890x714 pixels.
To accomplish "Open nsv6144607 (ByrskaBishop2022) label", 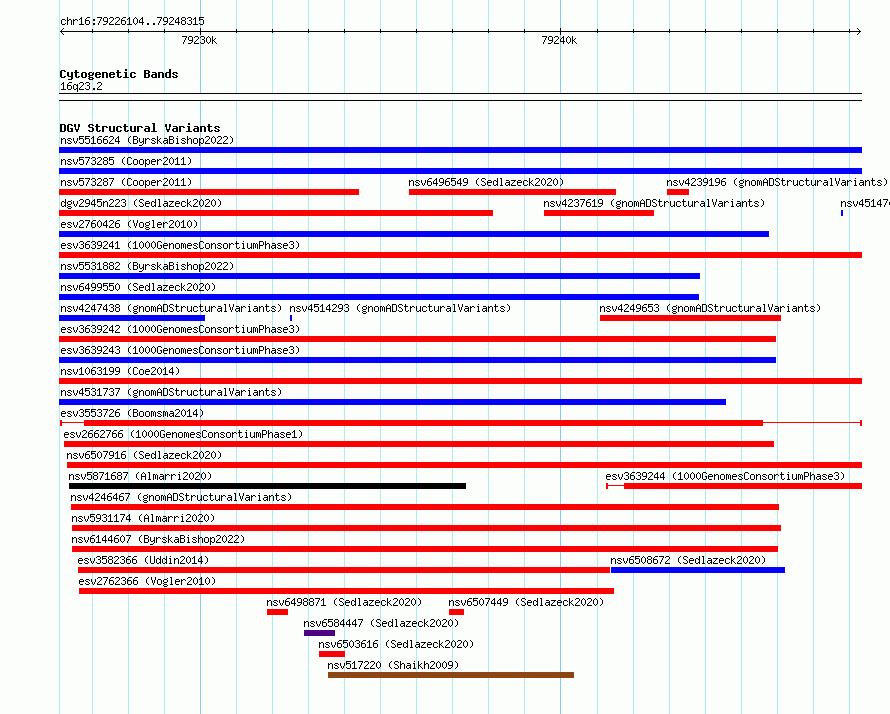I will [158, 539].
